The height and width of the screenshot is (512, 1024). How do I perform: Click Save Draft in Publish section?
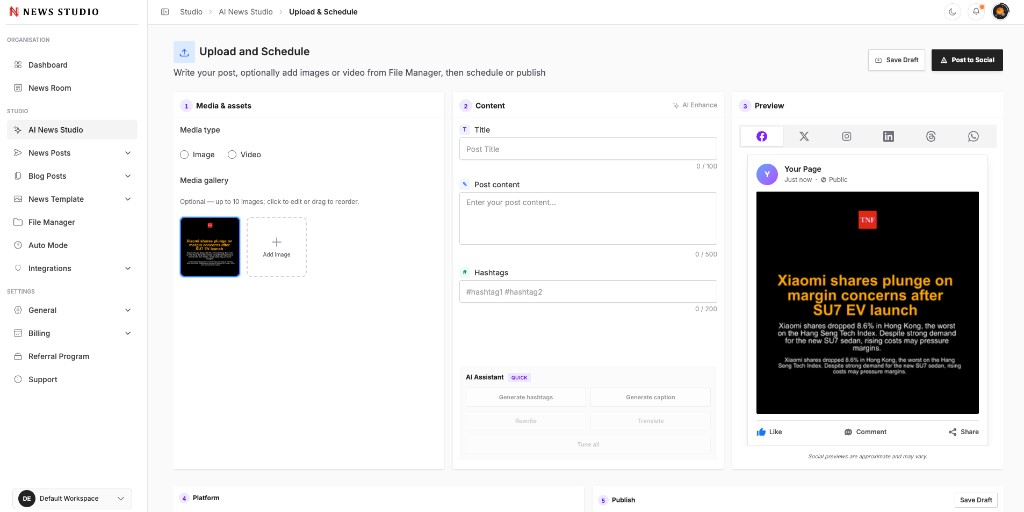976,500
